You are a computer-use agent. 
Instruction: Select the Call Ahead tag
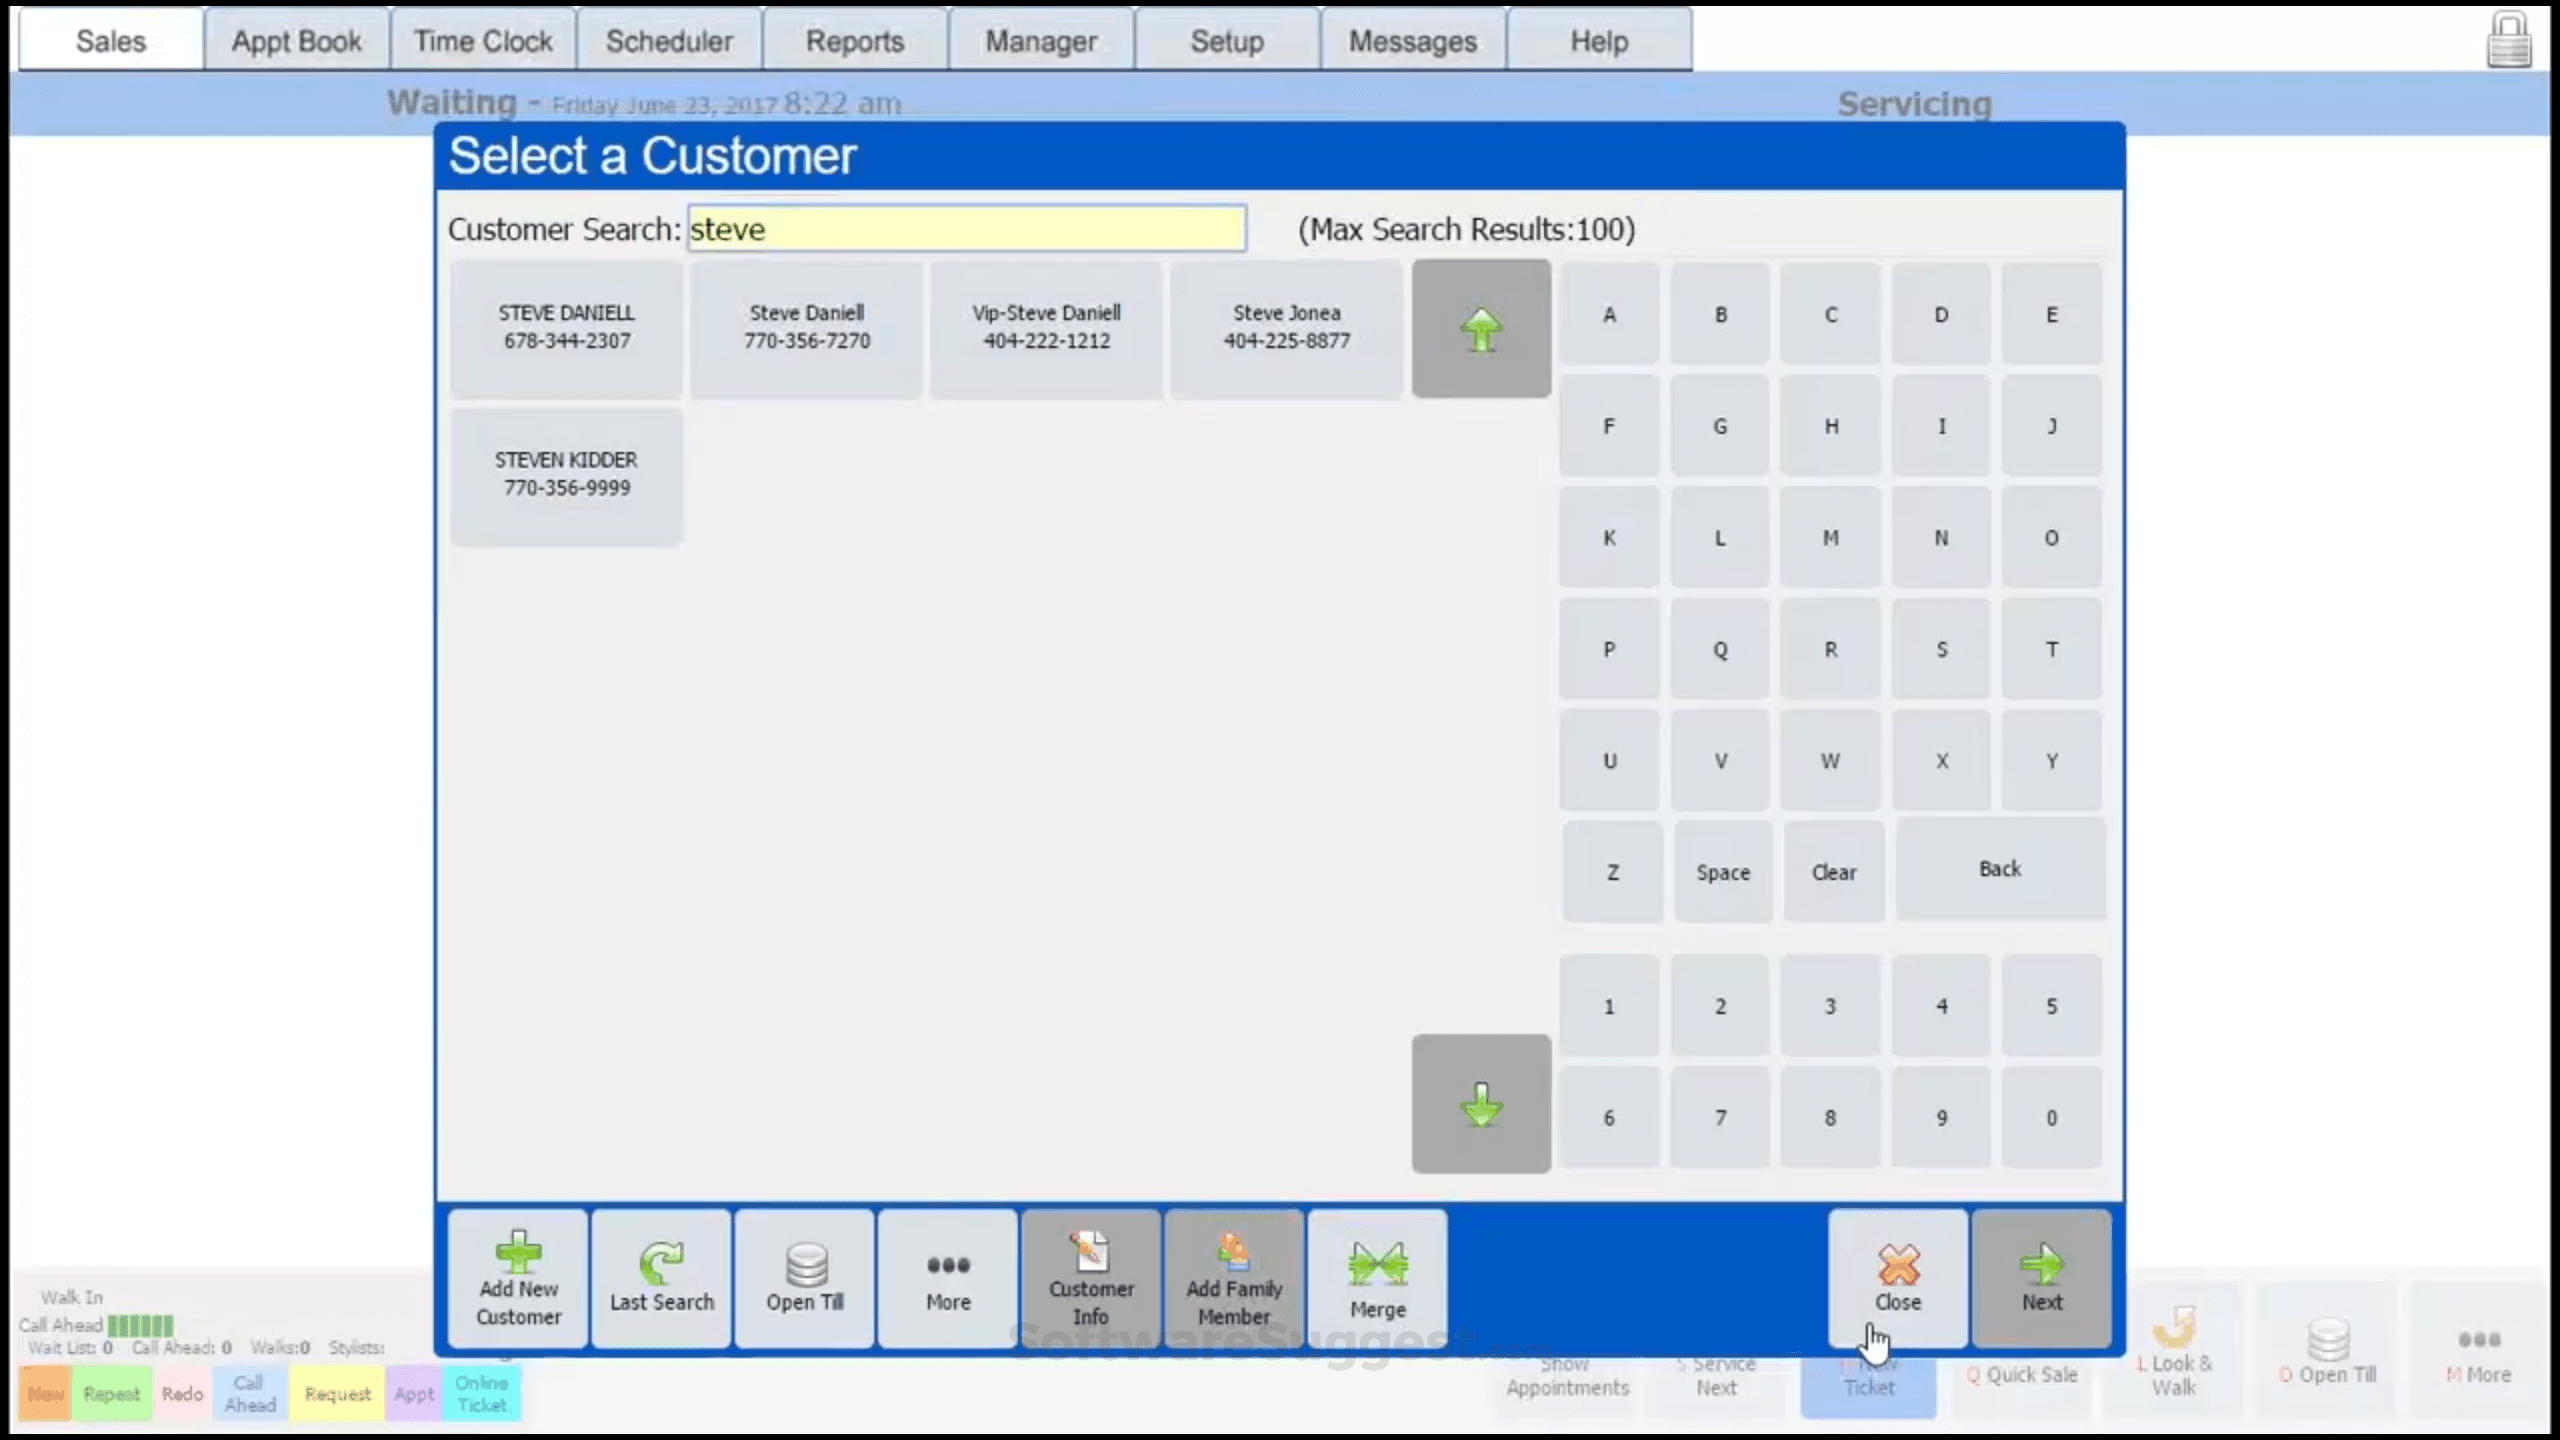click(x=248, y=1392)
